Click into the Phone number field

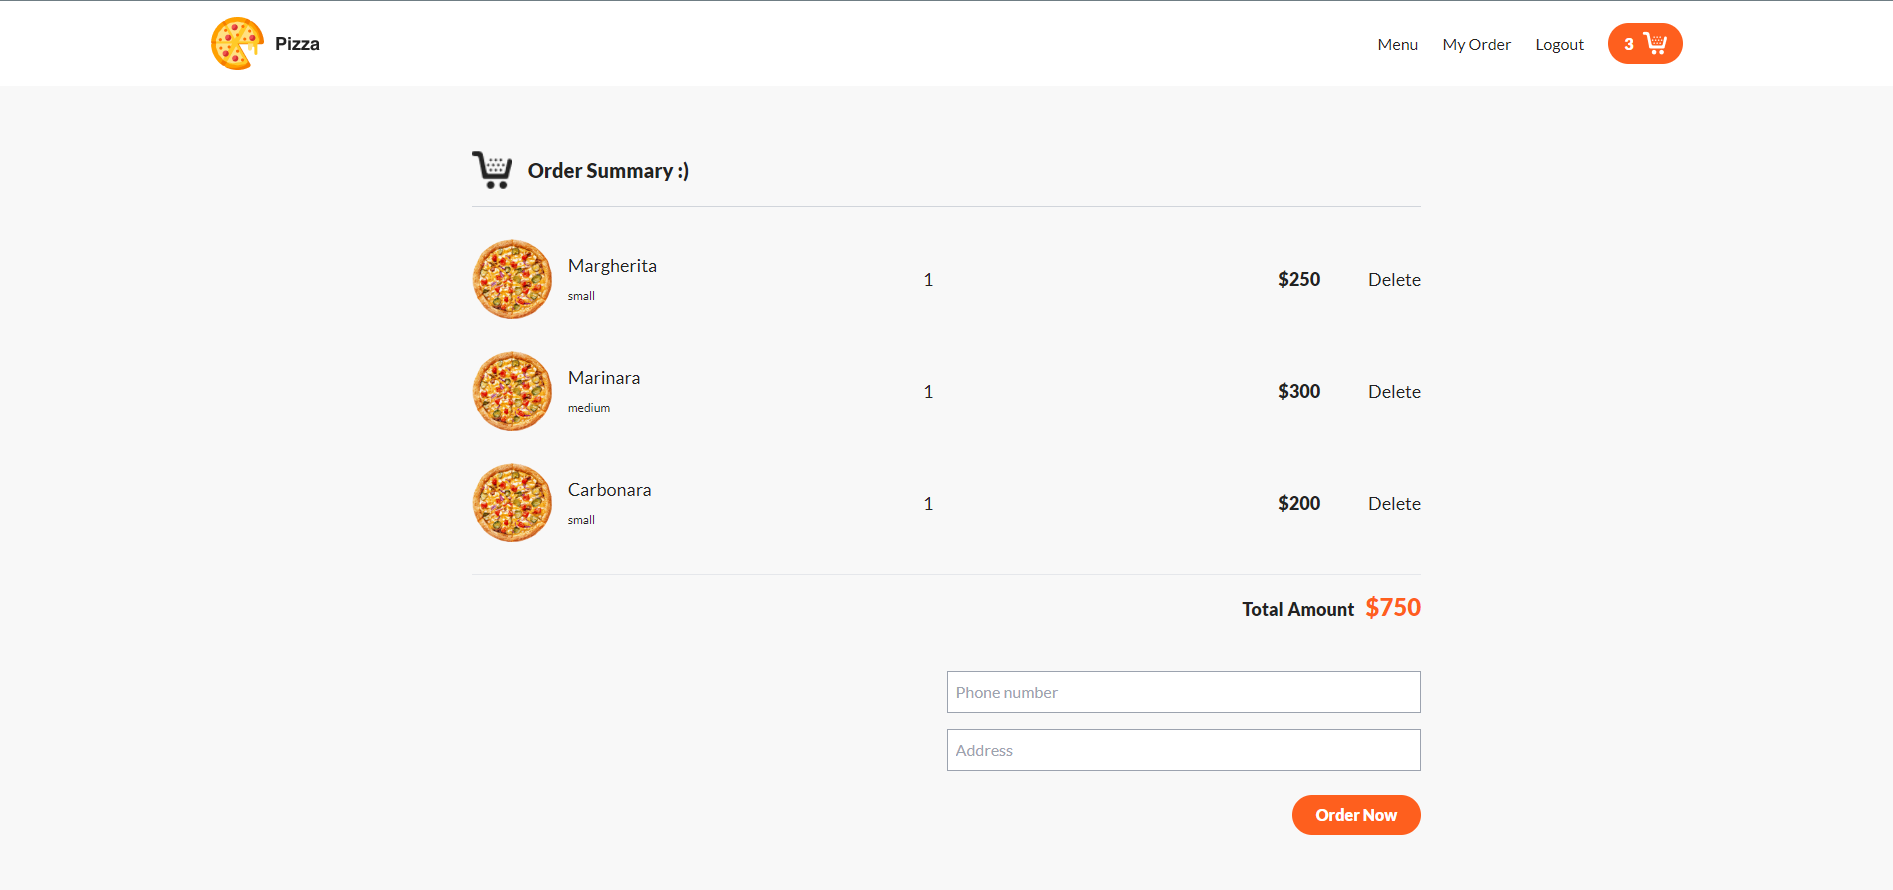(x=1183, y=692)
